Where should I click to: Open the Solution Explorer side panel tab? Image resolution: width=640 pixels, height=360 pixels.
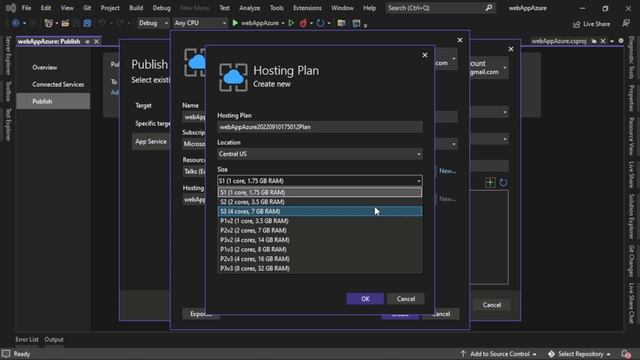tap(631, 216)
